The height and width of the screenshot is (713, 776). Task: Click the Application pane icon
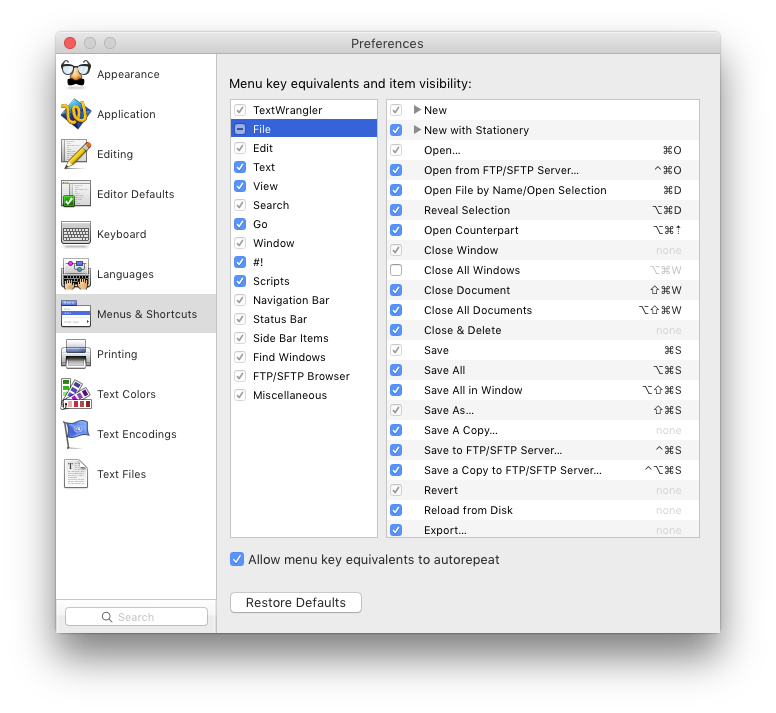(76, 114)
